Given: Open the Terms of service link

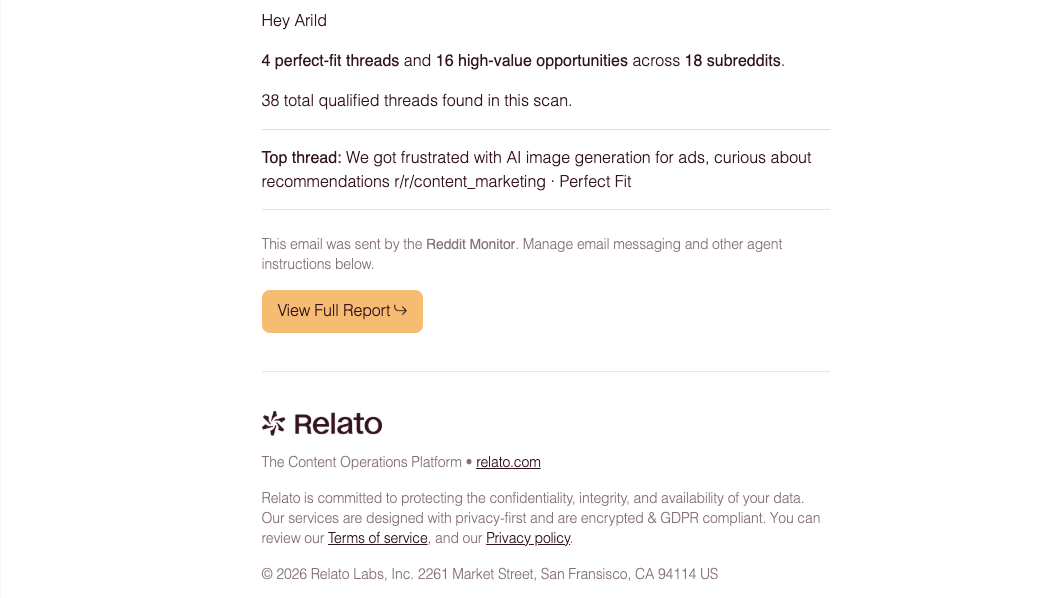Looking at the screenshot, I should pyautogui.click(x=377, y=538).
